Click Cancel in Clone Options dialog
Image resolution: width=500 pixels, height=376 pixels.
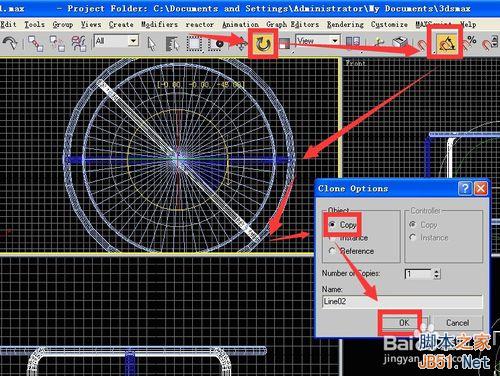point(457,323)
